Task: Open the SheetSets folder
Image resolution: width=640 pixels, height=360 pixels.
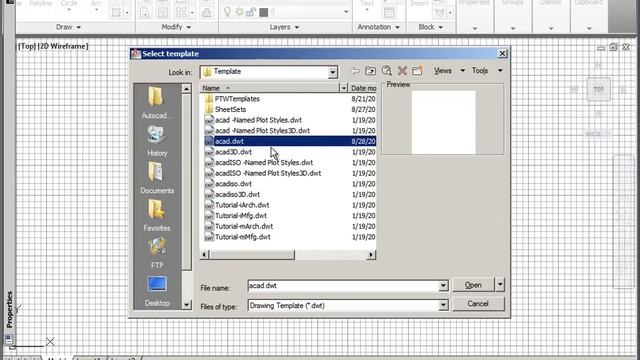Action: click(x=230, y=109)
